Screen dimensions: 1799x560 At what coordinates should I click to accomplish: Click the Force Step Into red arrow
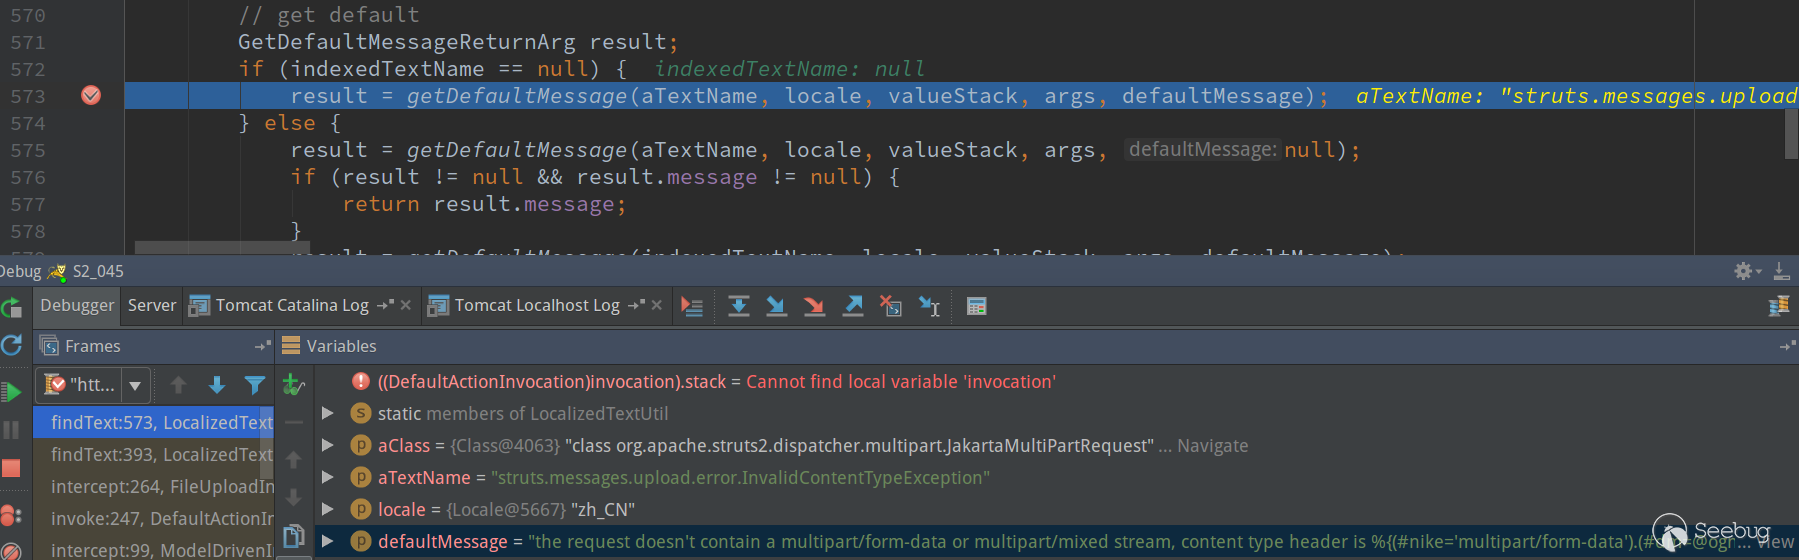(814, 306)
